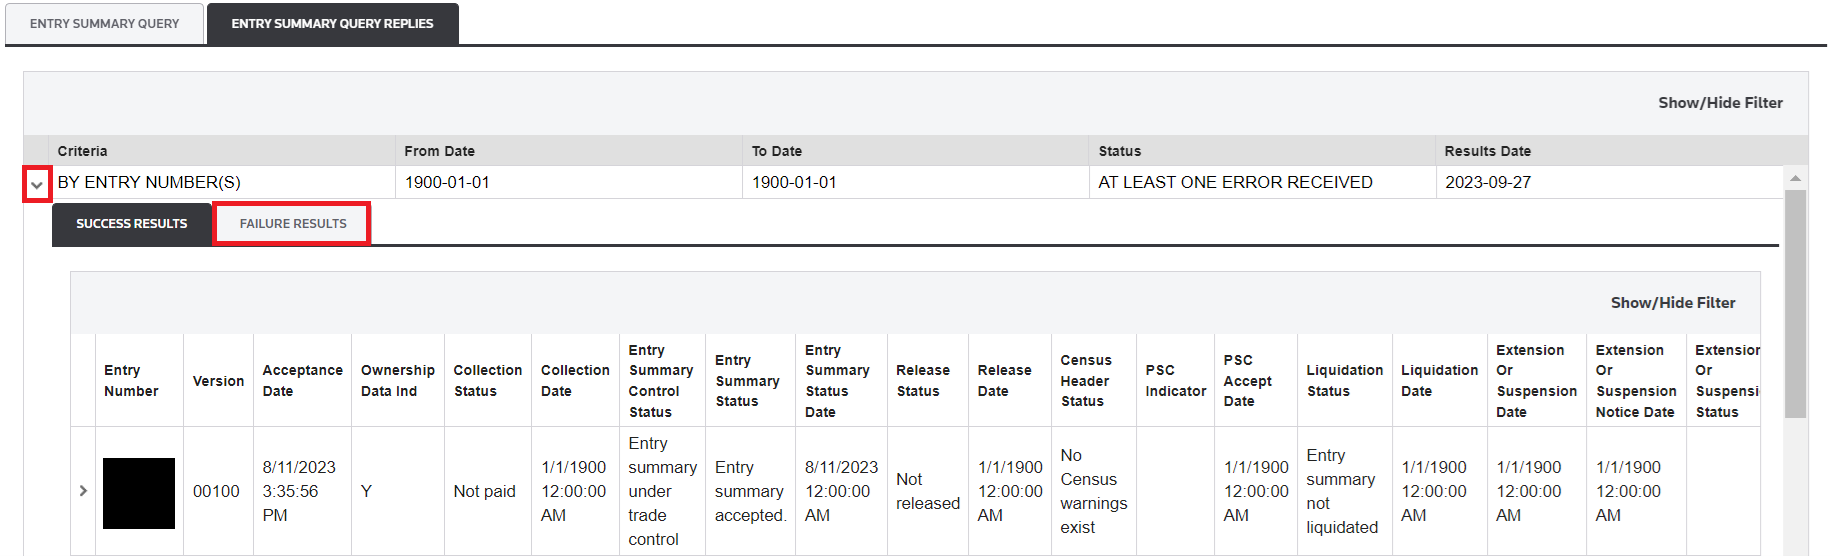Click the redacted entry number cell
The height and width of the screenshot is (556, 1832).
coord(139,493)
